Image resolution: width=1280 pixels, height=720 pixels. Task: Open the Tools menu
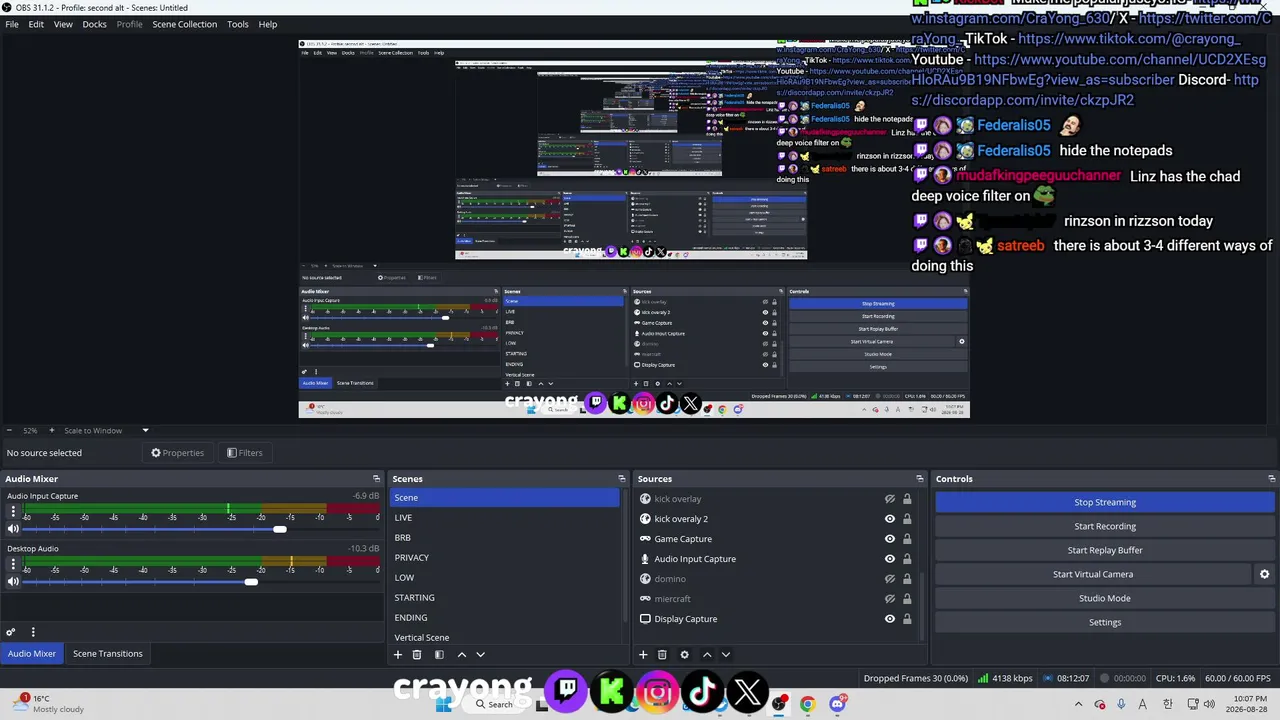238,24
